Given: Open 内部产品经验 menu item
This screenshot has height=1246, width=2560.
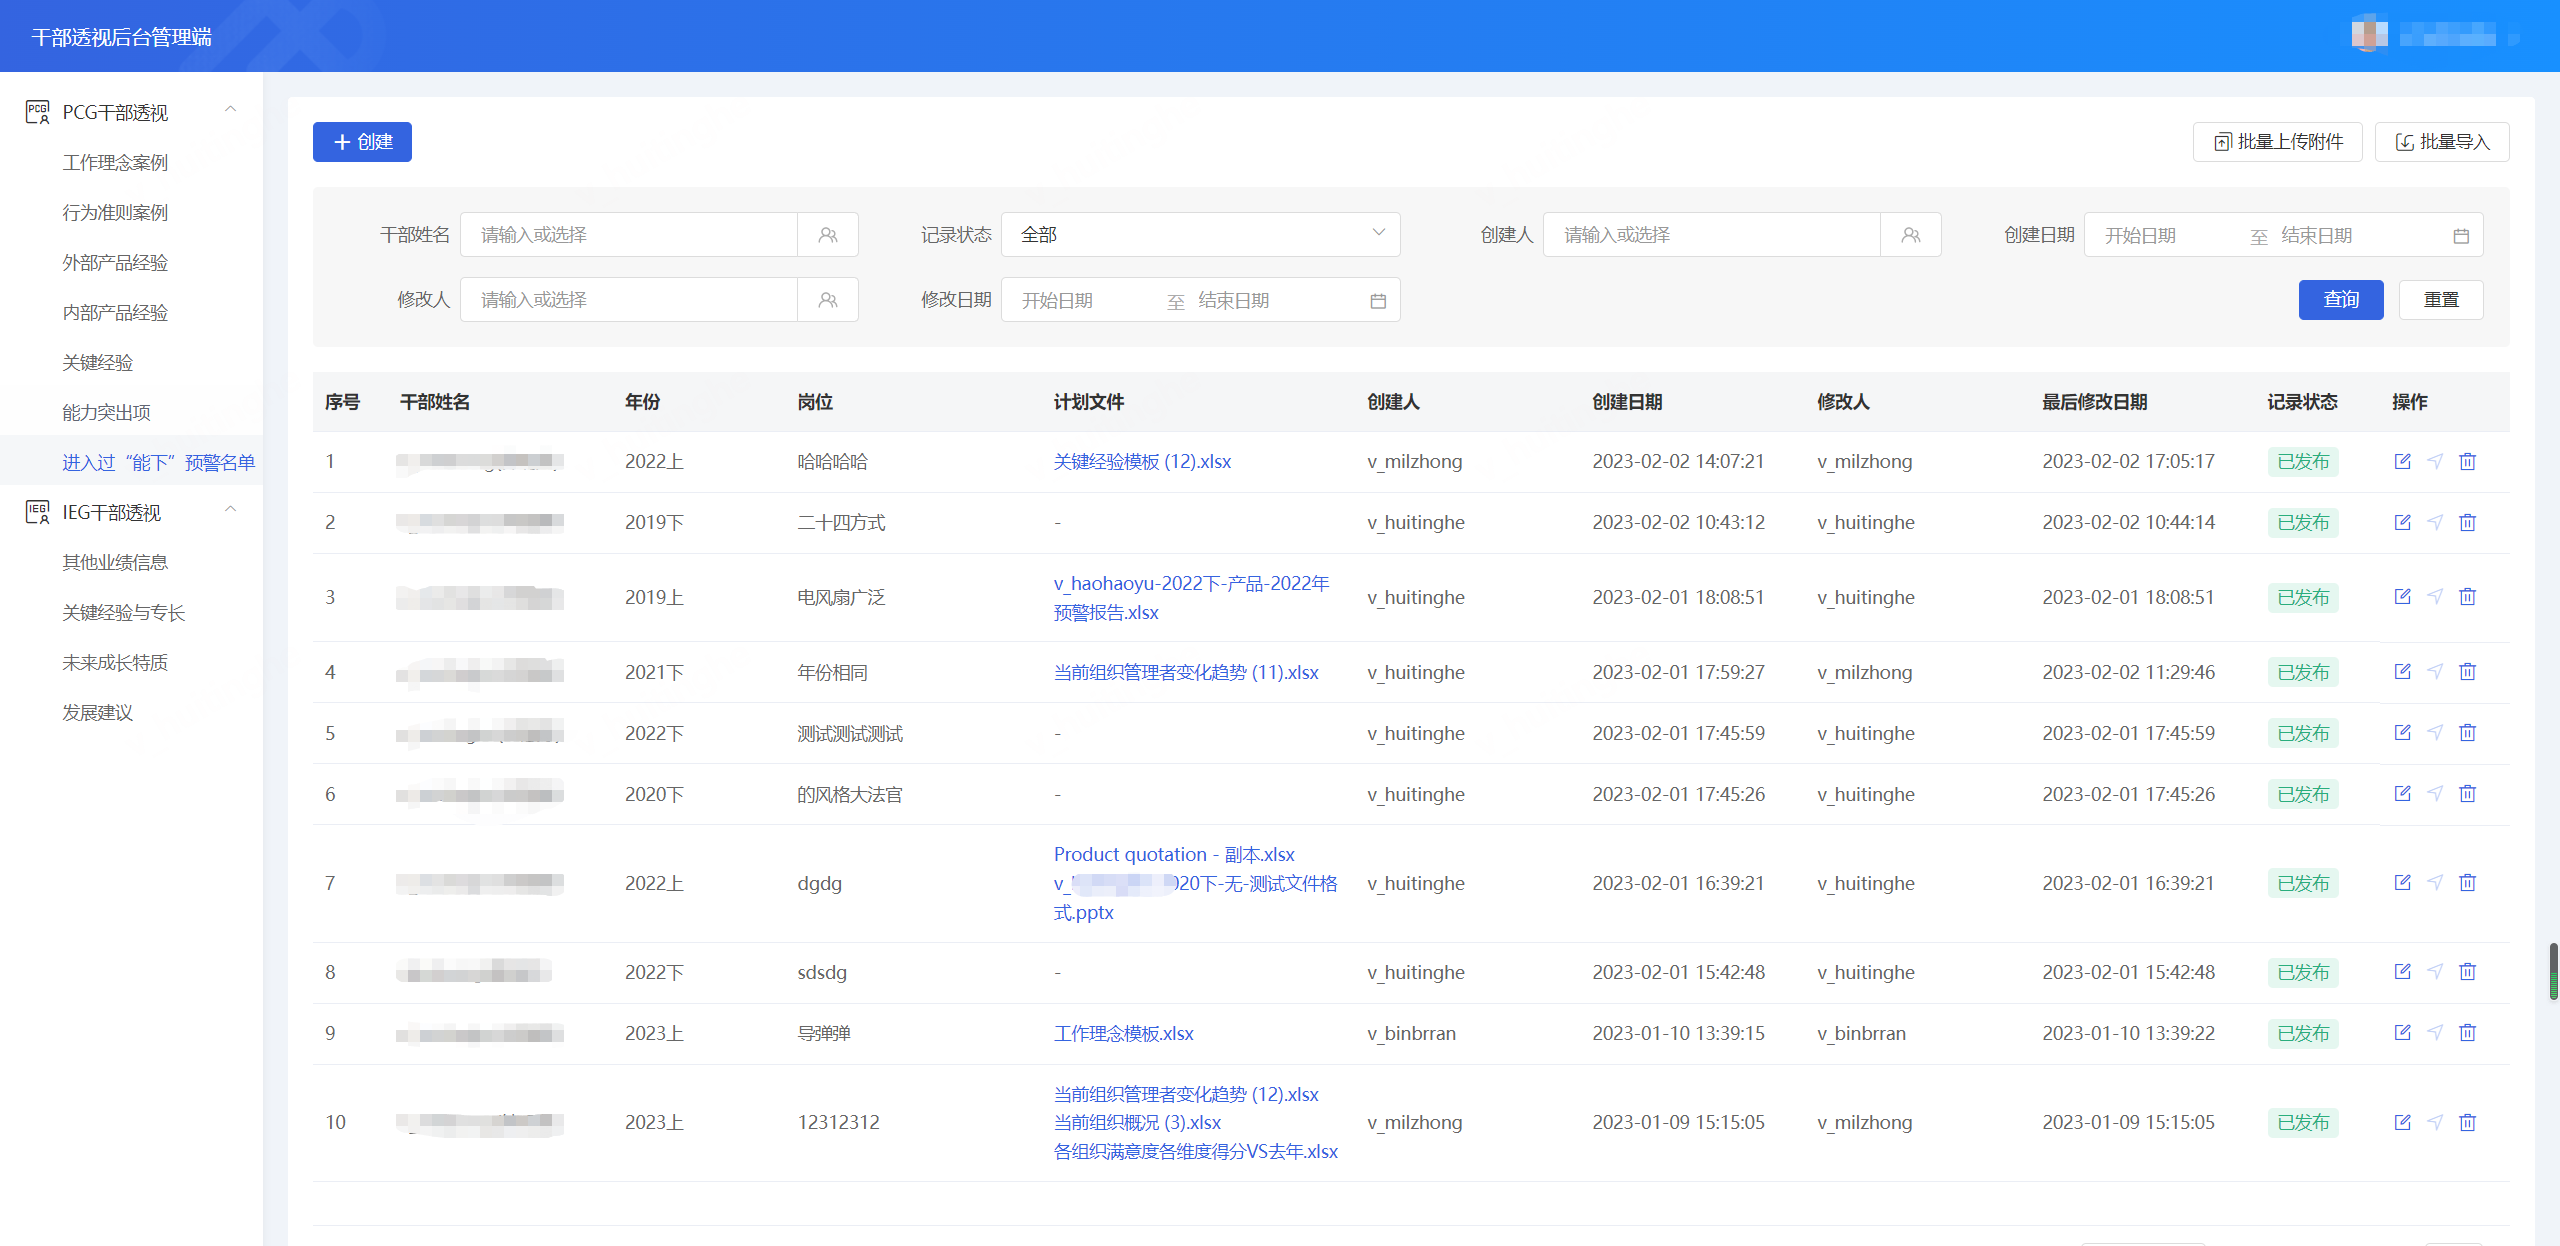Looking at the screenshot, I should (115, 312).
